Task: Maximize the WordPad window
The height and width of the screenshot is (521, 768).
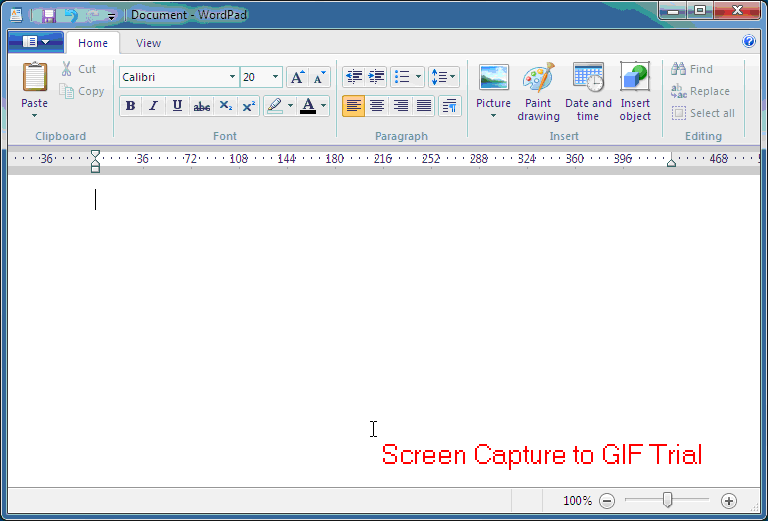Action: pos(700,11)
